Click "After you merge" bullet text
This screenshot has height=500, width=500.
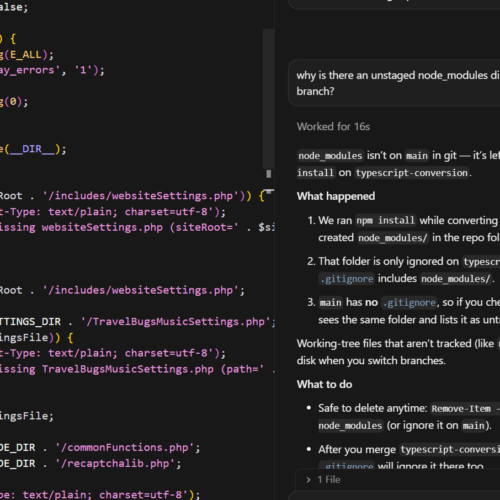357,449
